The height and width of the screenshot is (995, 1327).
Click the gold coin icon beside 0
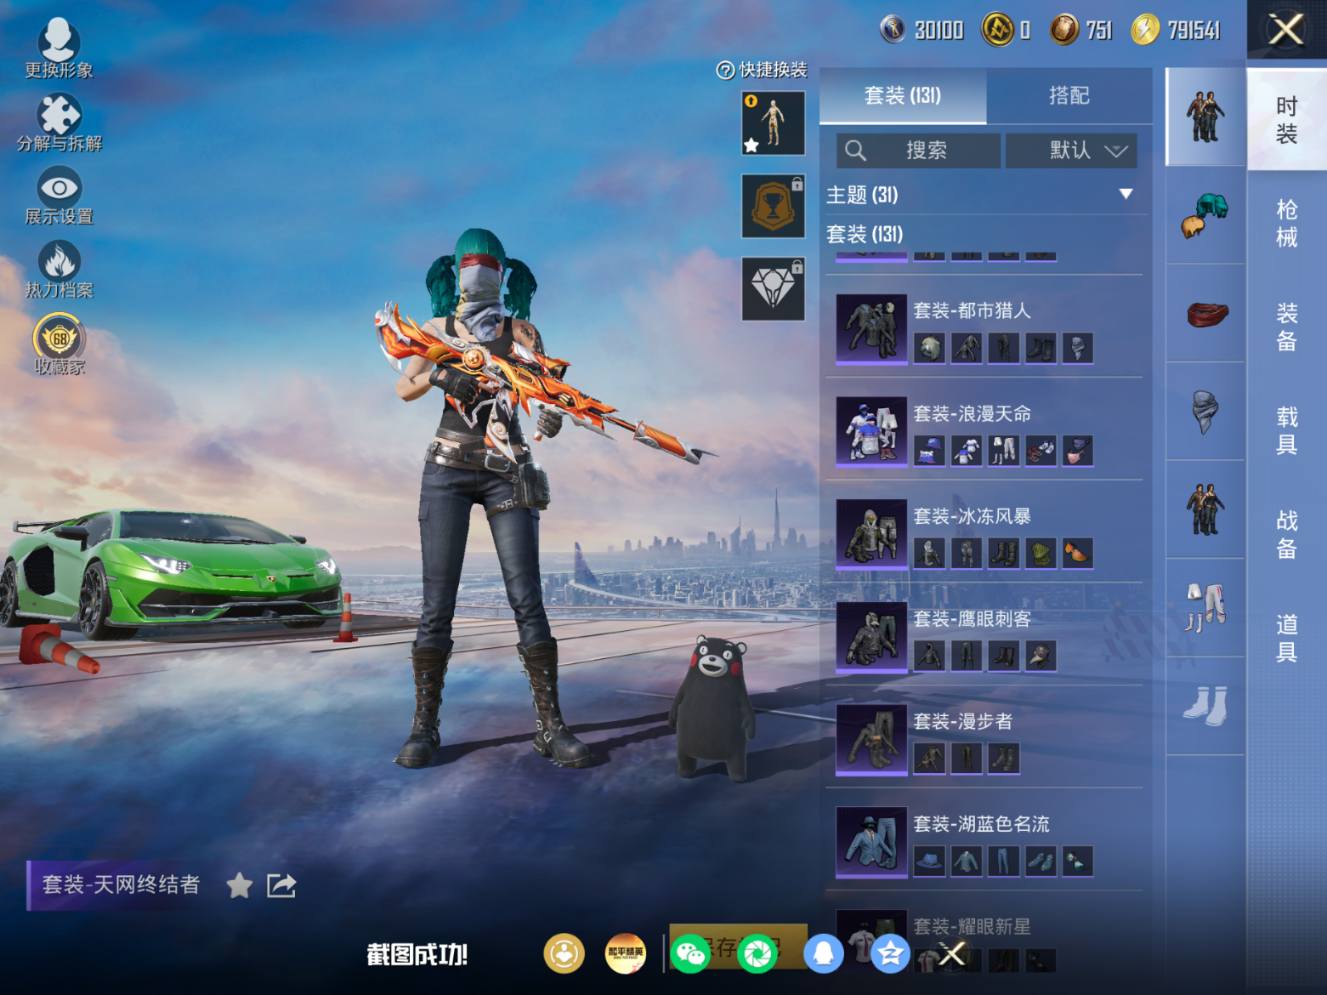click(x=997, y=30)
